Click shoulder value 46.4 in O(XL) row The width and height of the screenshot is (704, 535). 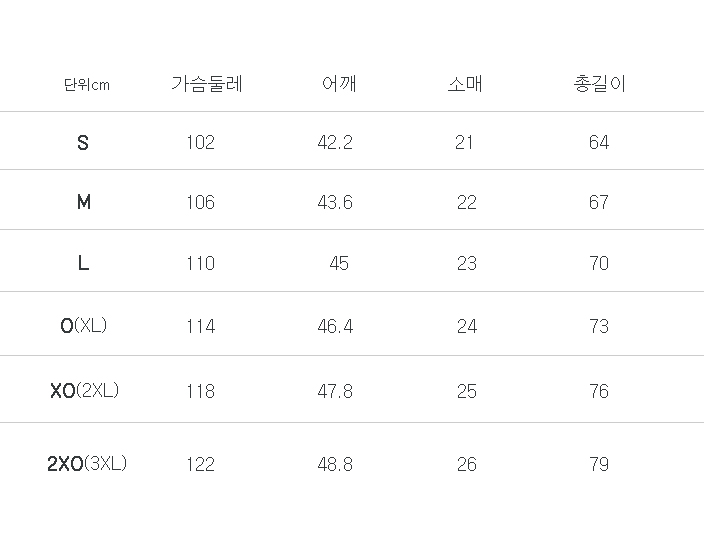tap(335, 327)
